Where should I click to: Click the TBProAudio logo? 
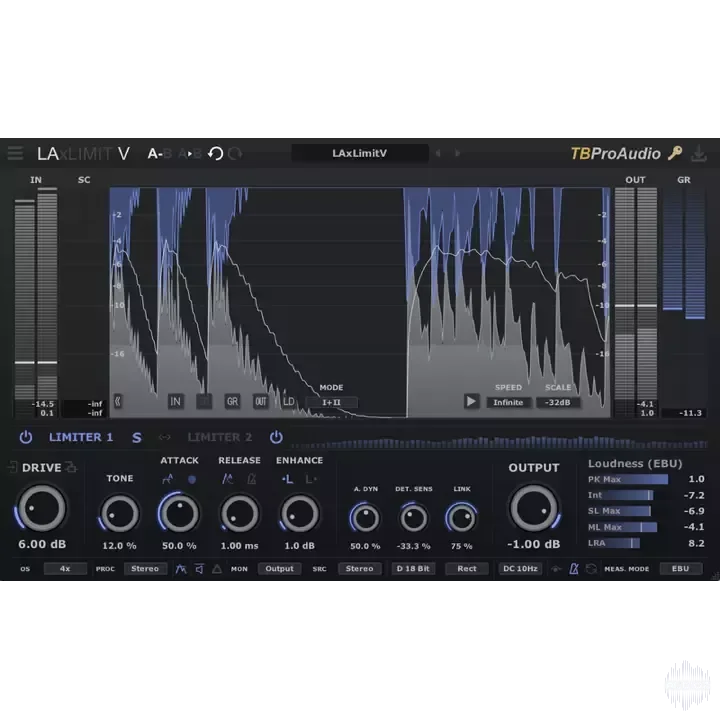(x=615, y=153)
